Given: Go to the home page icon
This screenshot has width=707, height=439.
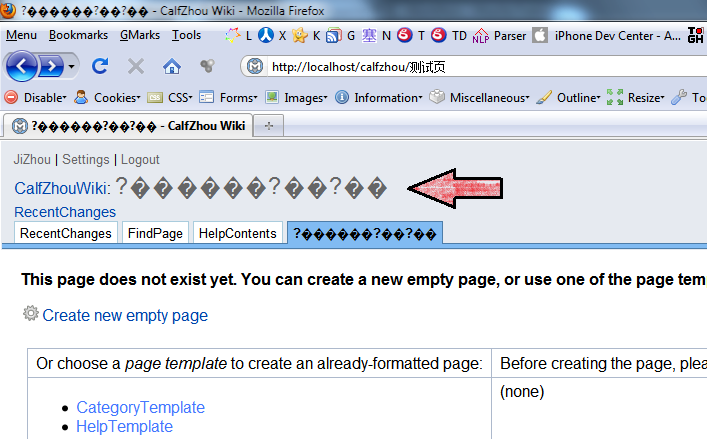Looking at the screenshot, I should click(x=172, y=67).
